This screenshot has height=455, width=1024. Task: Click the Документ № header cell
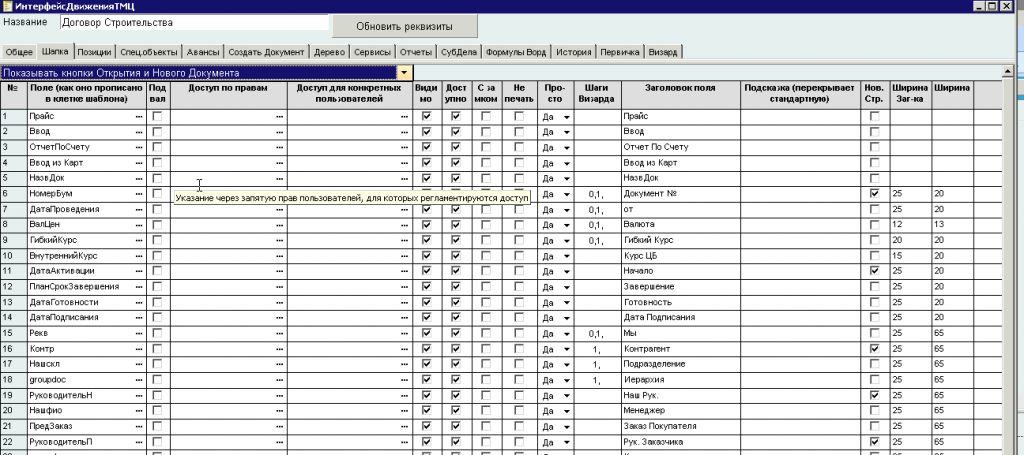[x=680, y=194]
